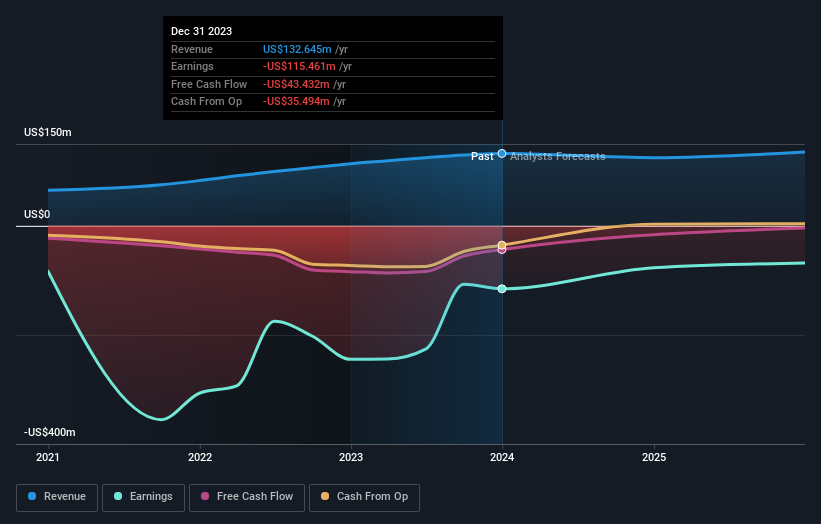821x524 pixels.
Task: Click the Free Cash Flow label in tooltip
Action: [x=209, y=84]
